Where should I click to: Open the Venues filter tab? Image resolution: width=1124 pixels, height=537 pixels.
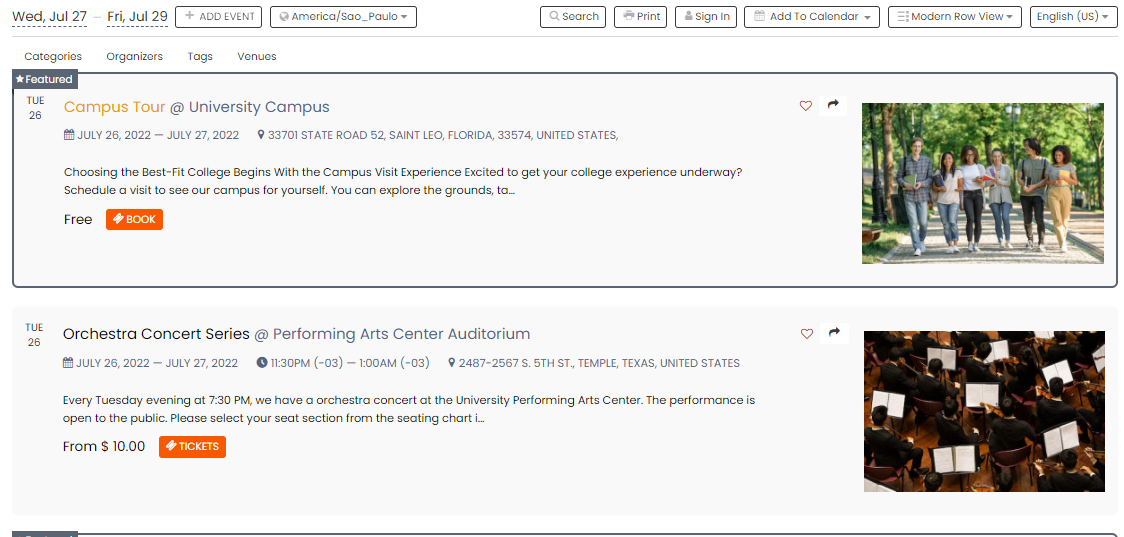click(257, 56)
